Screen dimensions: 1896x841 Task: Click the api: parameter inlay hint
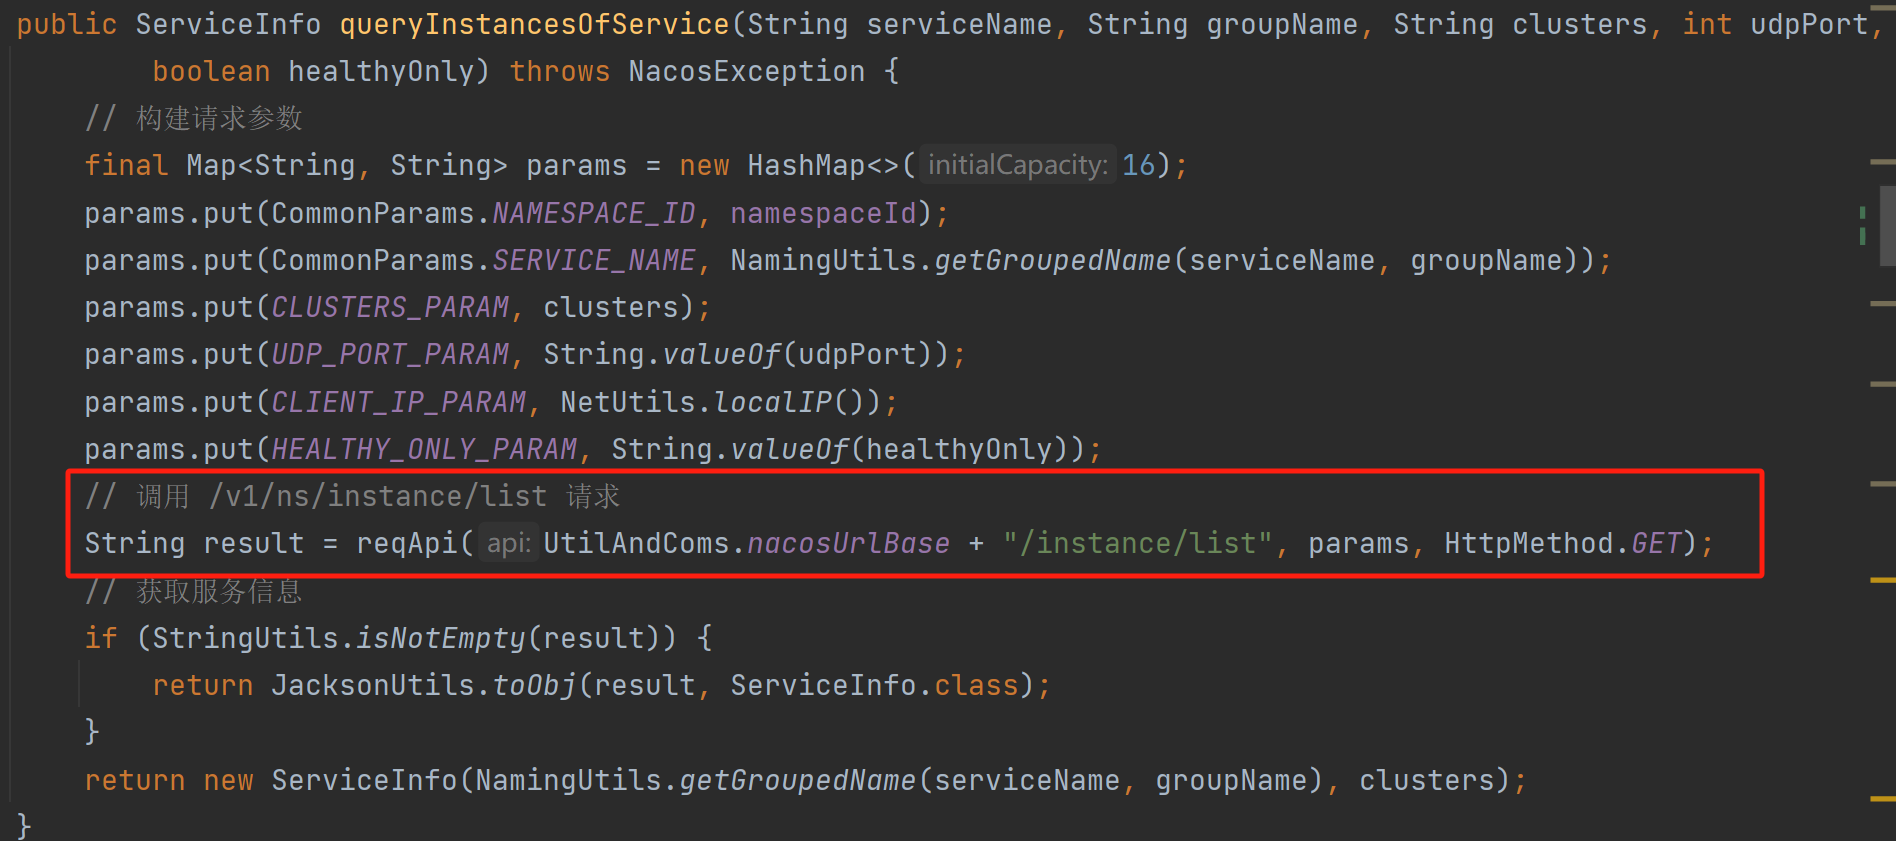[x=509, y=543]
